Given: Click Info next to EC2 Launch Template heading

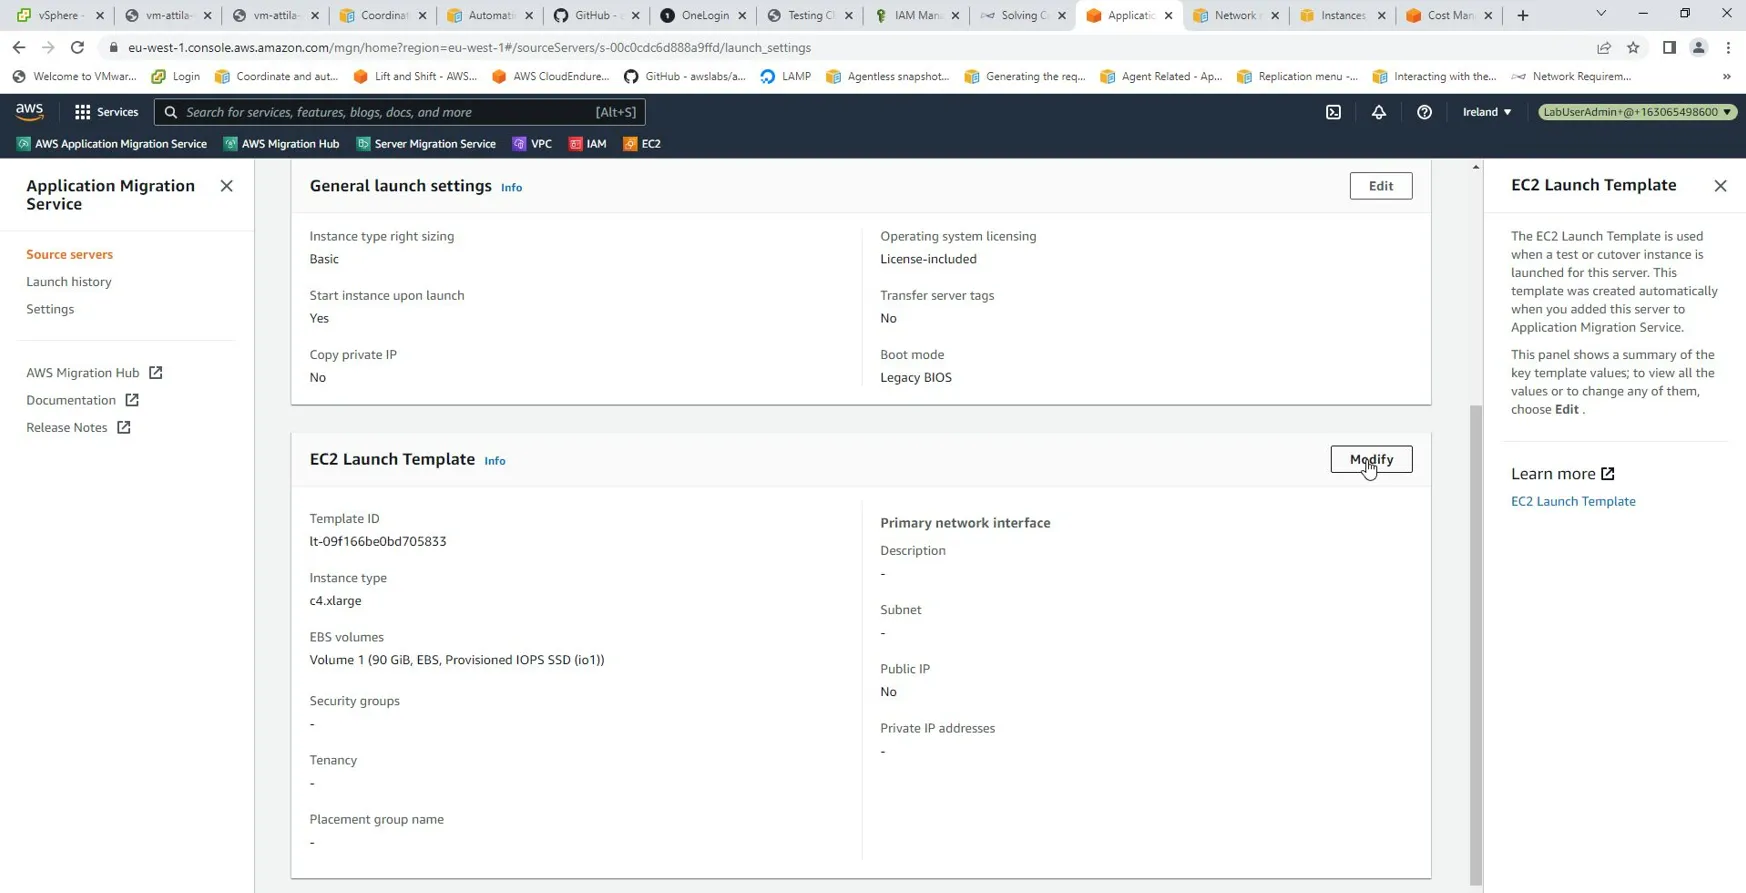Looking at the screenshot, I should tap(495, 461).
